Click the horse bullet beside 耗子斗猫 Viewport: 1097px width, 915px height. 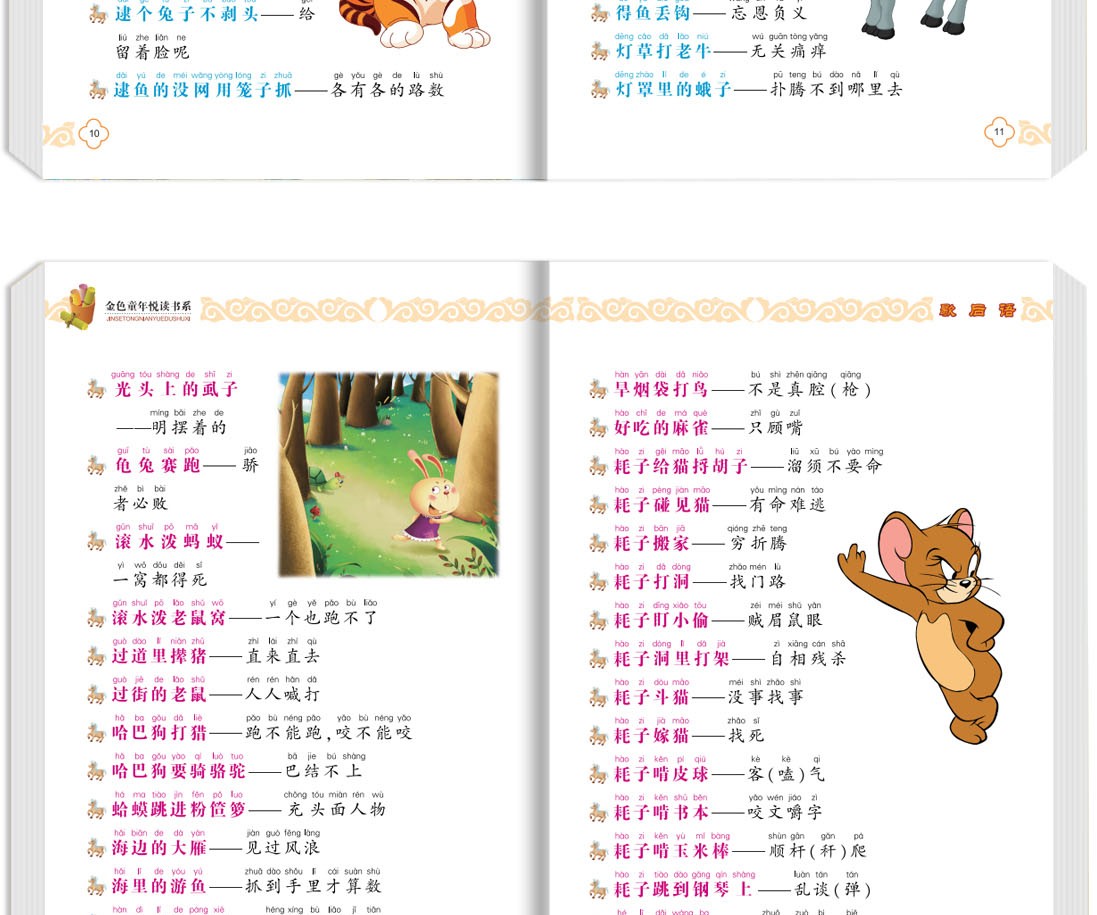[598, 697]
